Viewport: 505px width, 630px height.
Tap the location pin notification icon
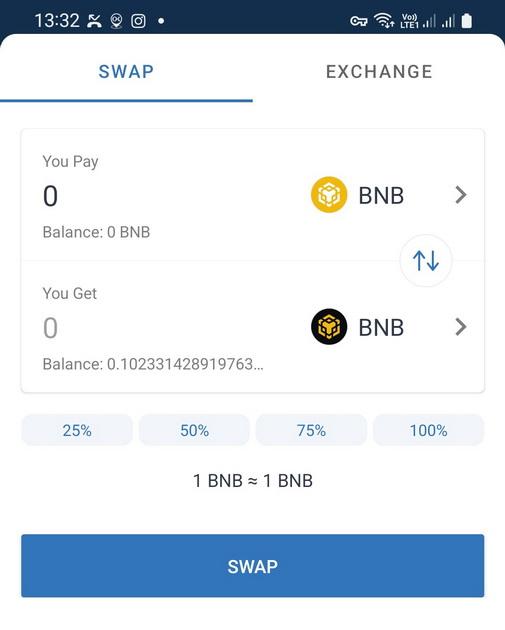[x=117, y=21]
